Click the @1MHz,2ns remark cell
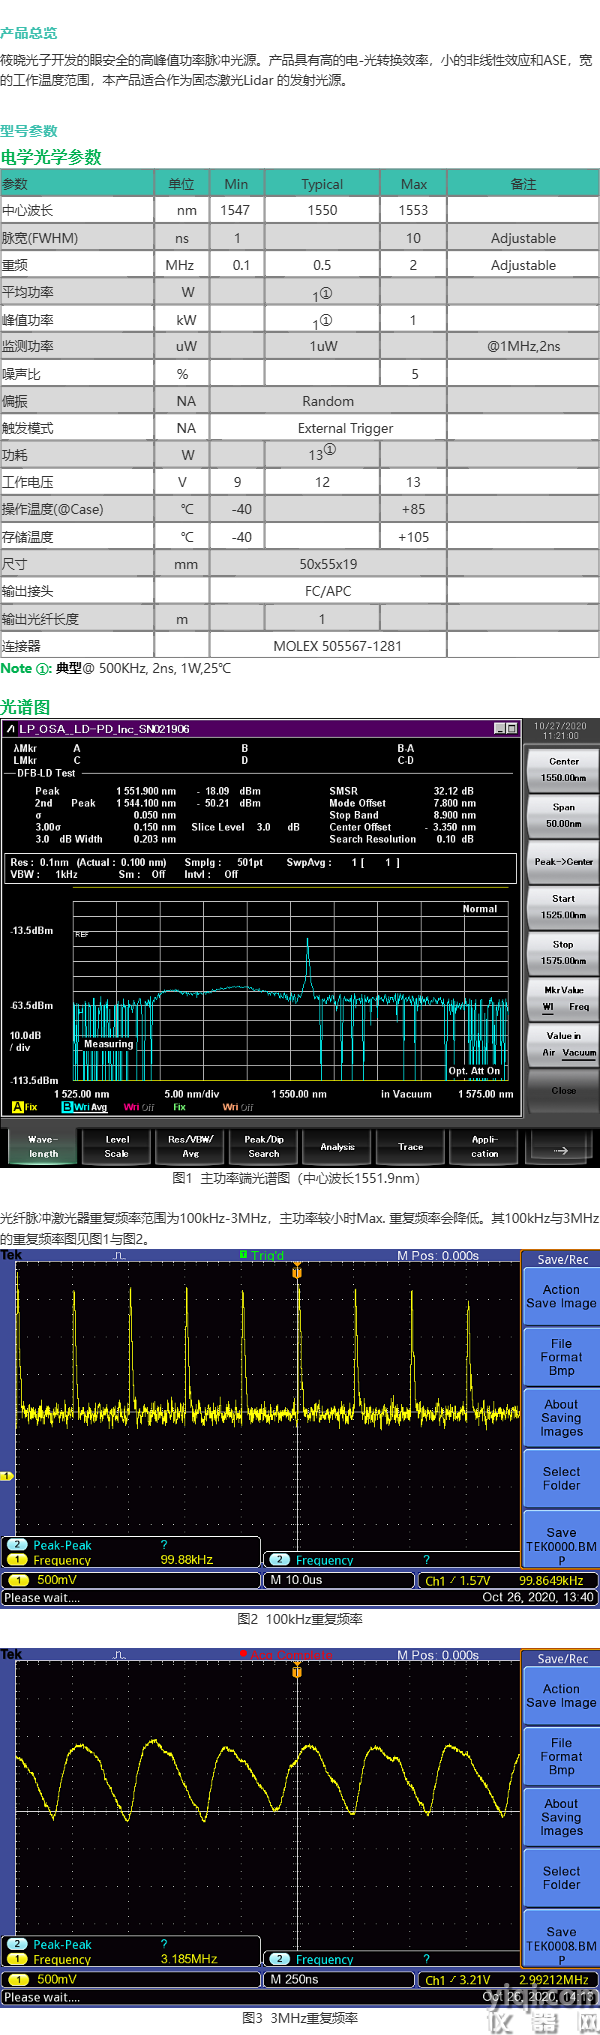 pyautogui.click(x=523, y=346)
